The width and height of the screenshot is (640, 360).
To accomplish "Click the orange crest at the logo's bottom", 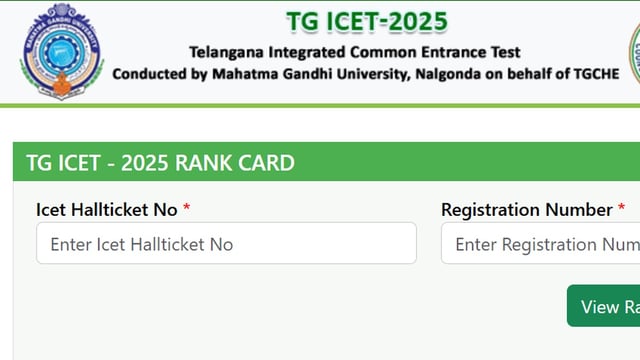I will [x=62, y=85].
